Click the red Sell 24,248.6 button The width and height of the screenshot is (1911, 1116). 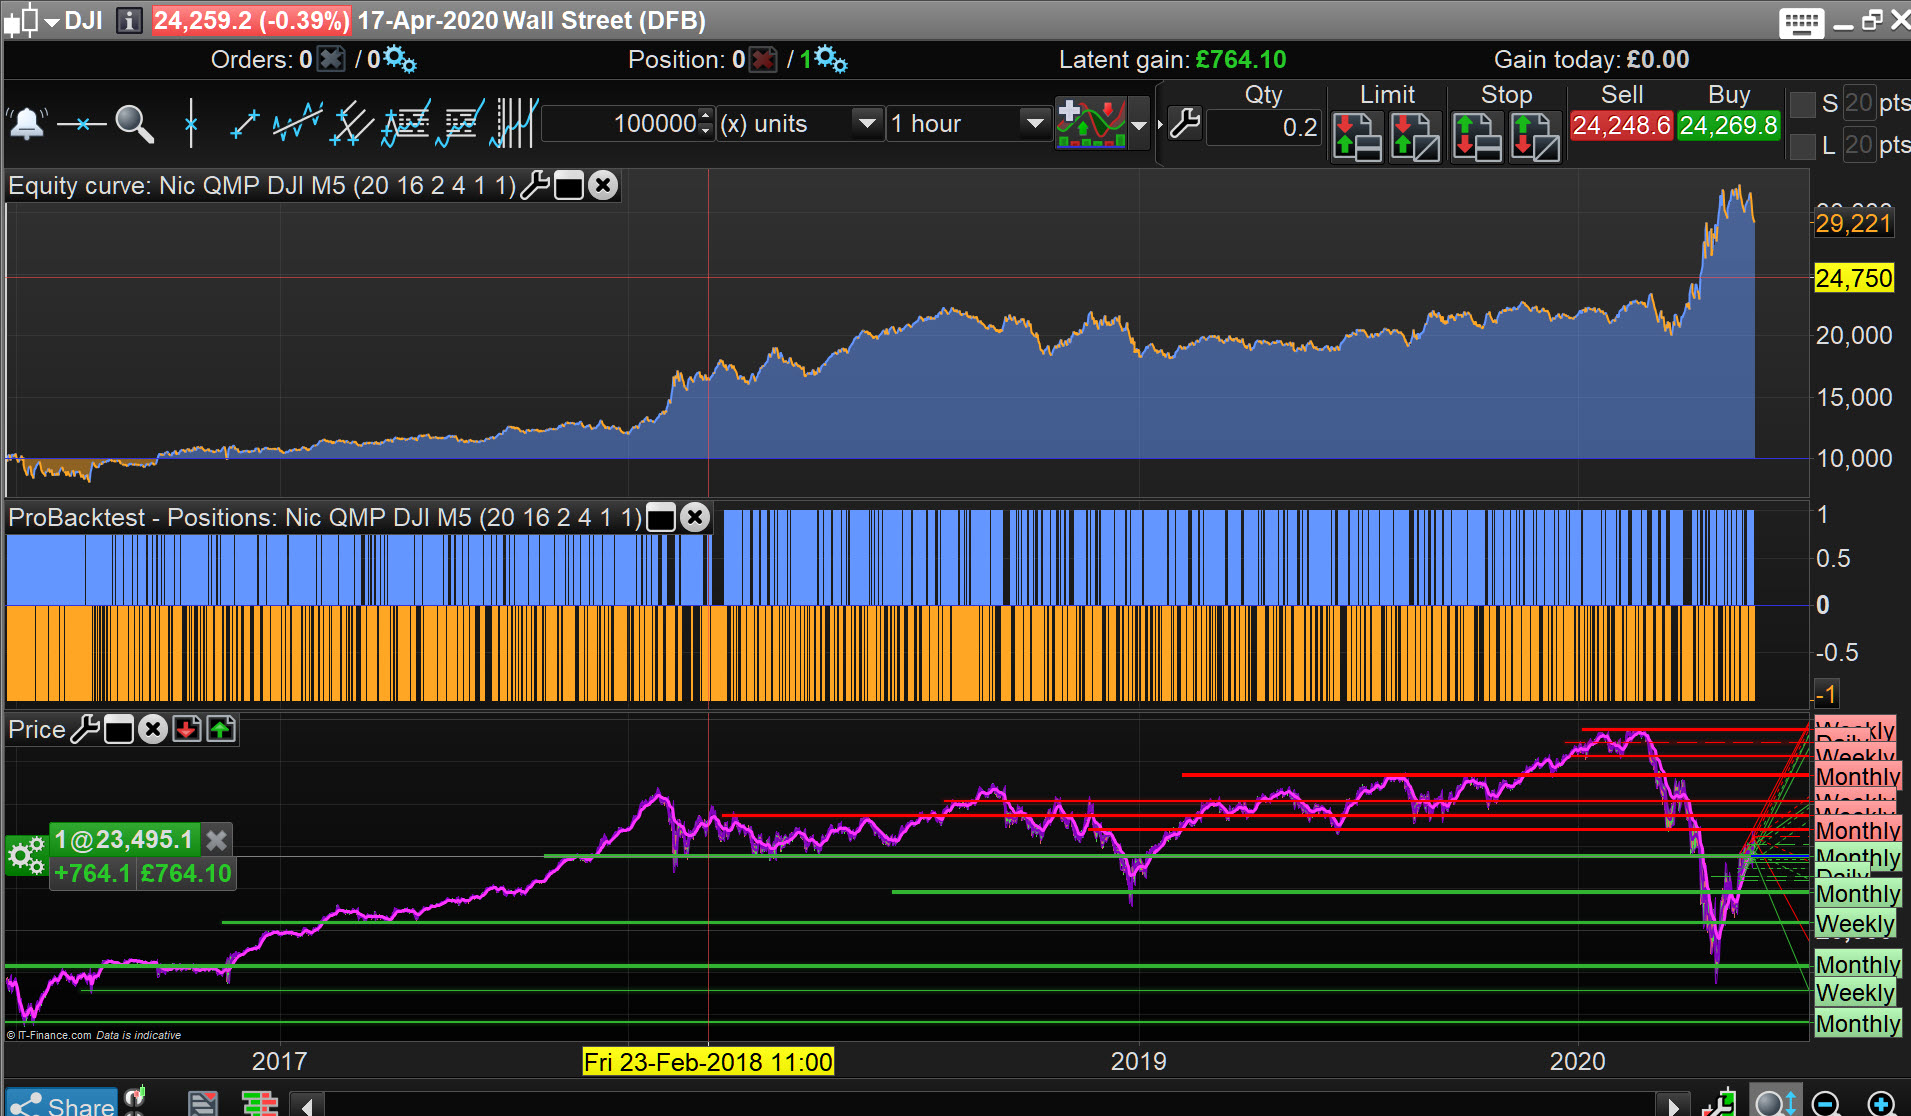(x=1621, y=126)
